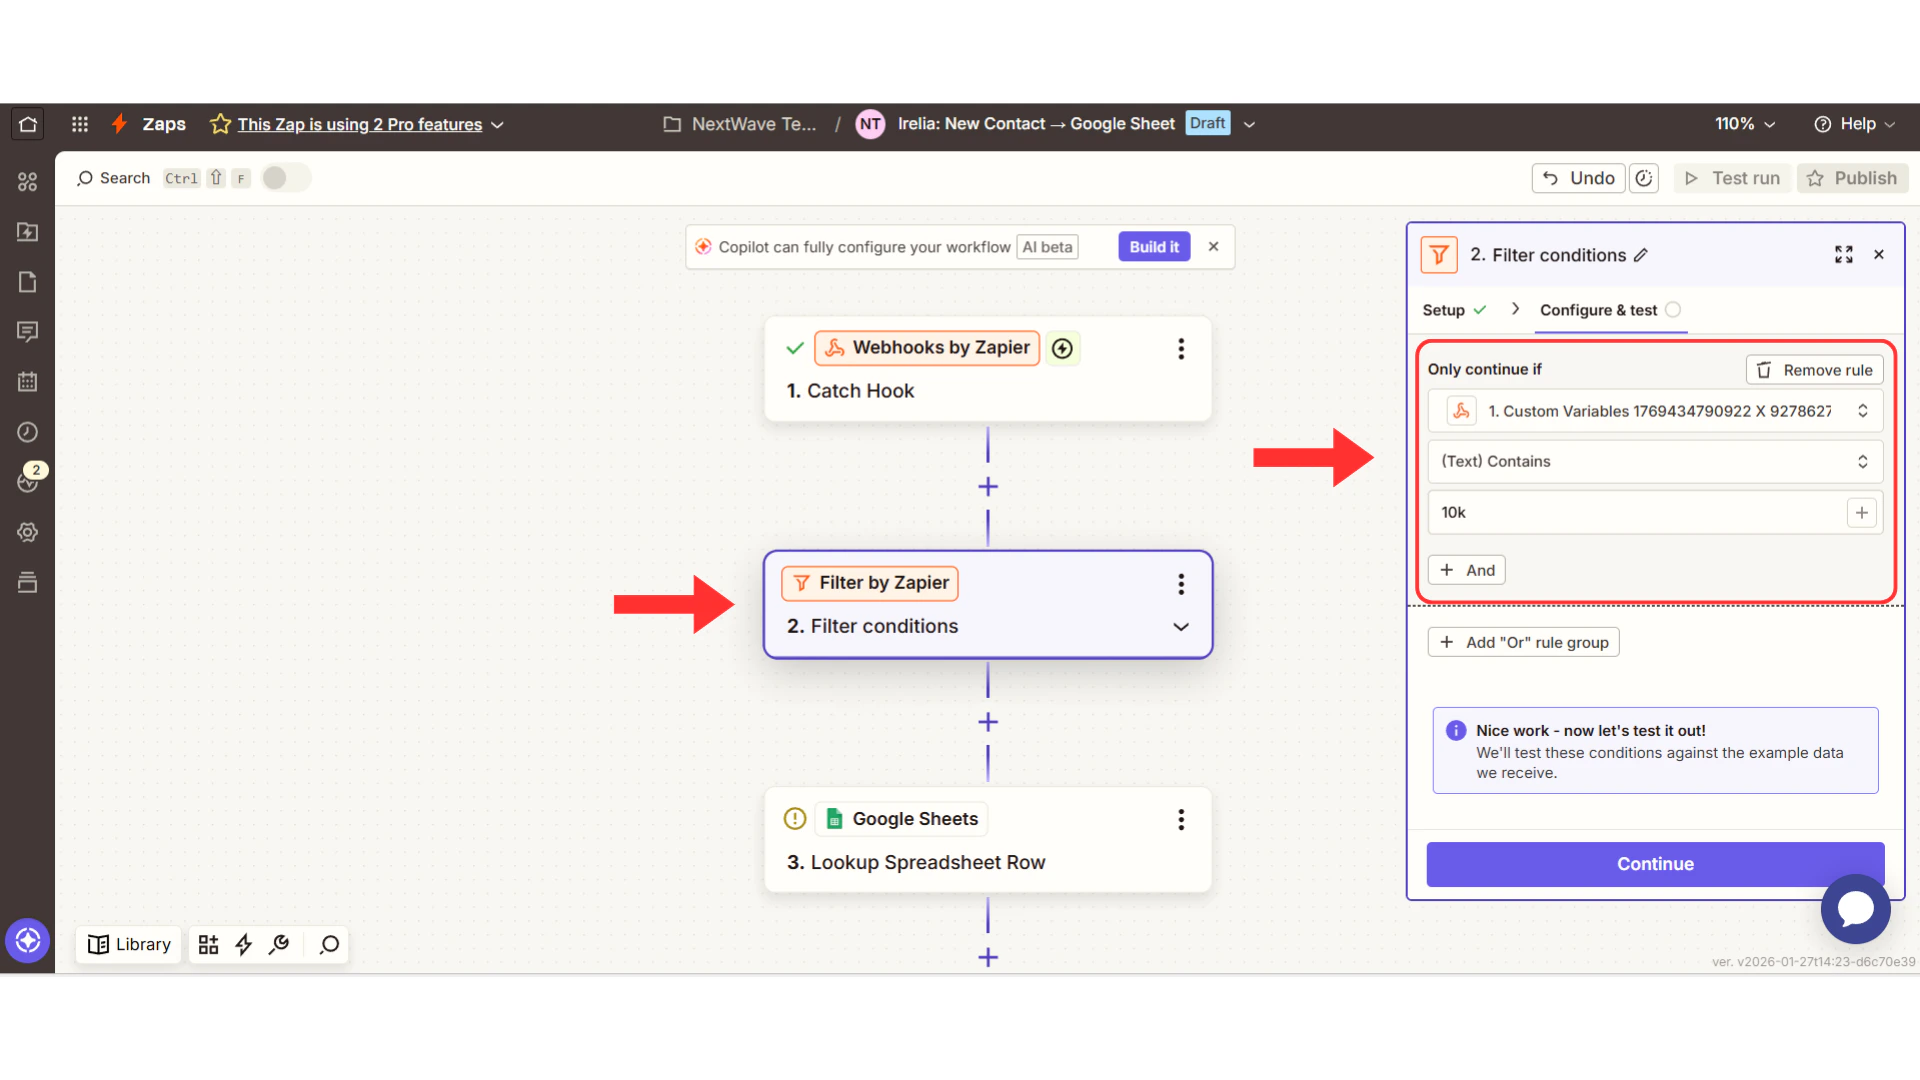Click the lightning icon in the bottom toolbar
This screenshot has height=1080, width=1920.
243,944
